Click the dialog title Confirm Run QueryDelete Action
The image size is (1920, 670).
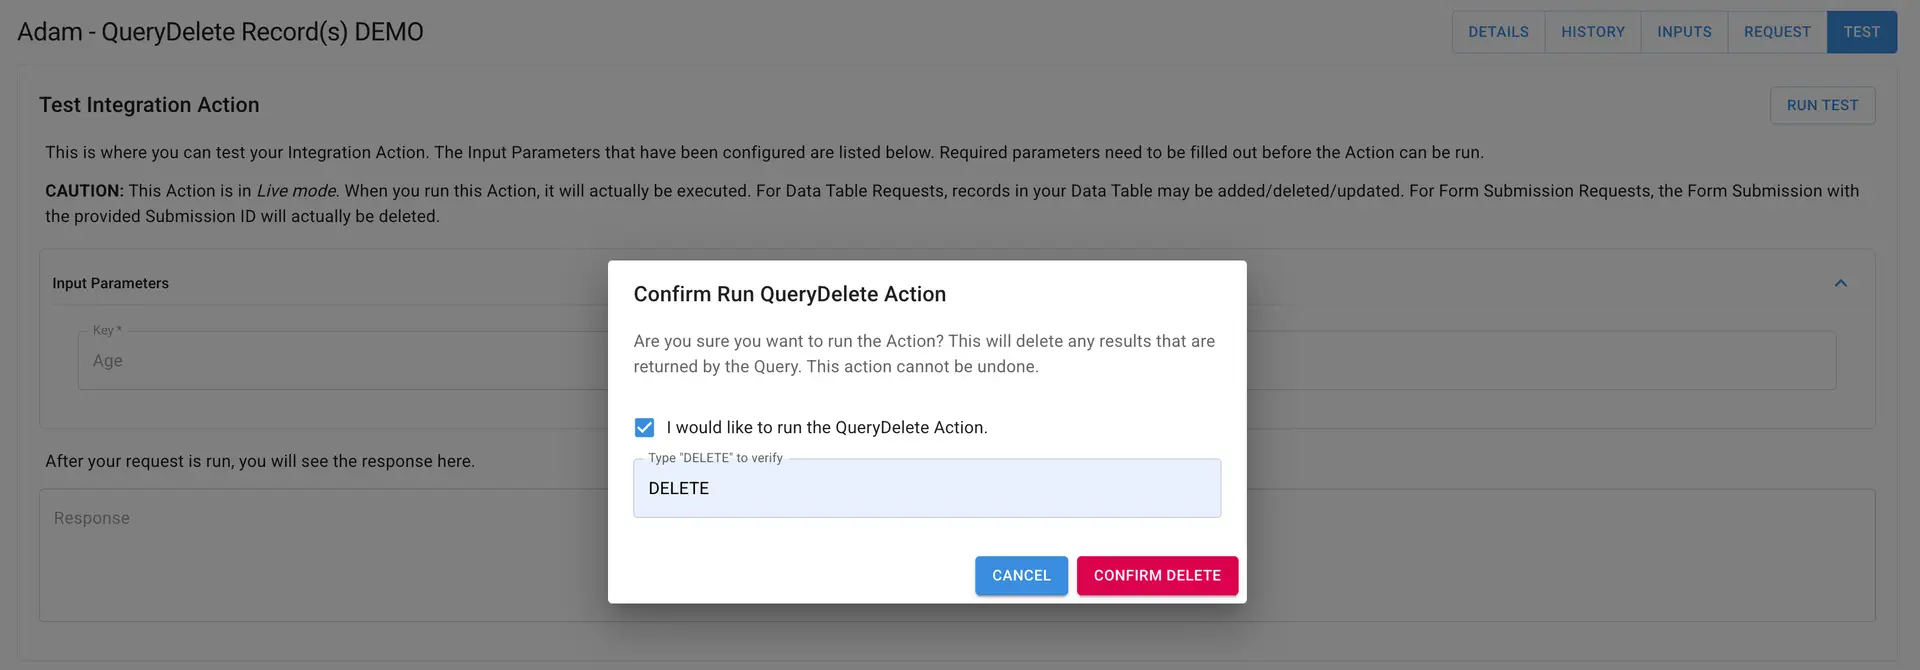790,293
